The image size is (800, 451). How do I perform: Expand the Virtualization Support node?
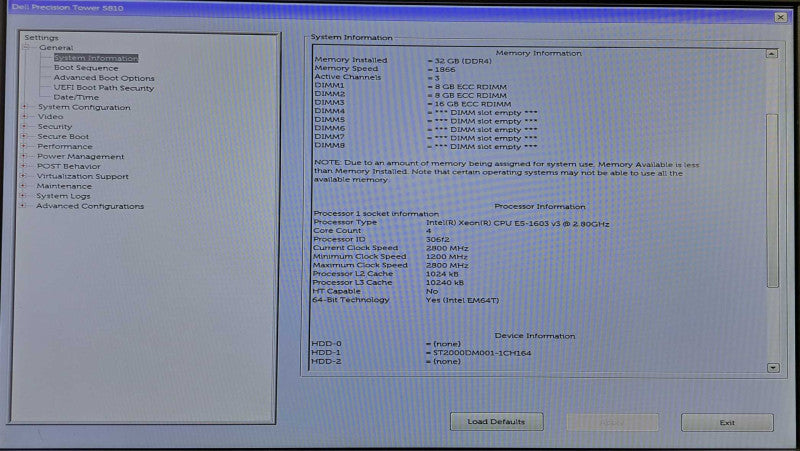pos(23,176)
